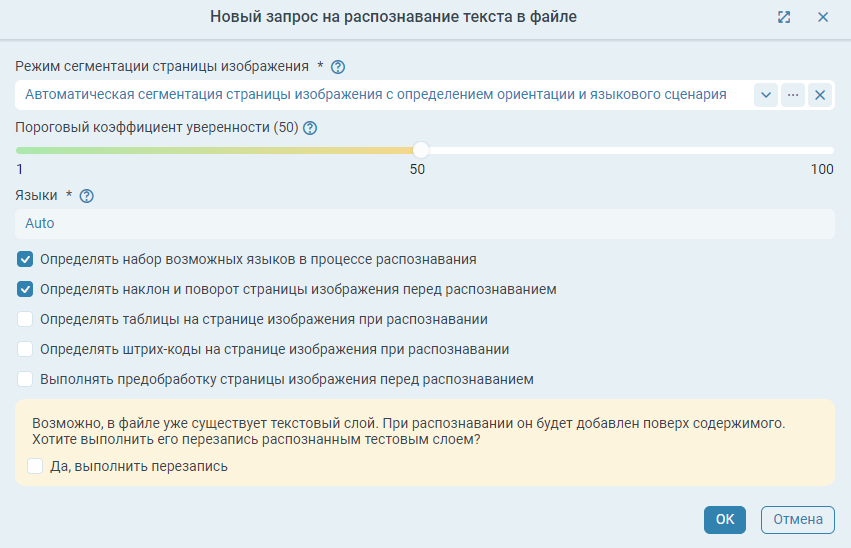The width and height of the screenshot is (851, 548).
Task: Open help for confidence threshold coefficient
Action: [x=310, y=128]
